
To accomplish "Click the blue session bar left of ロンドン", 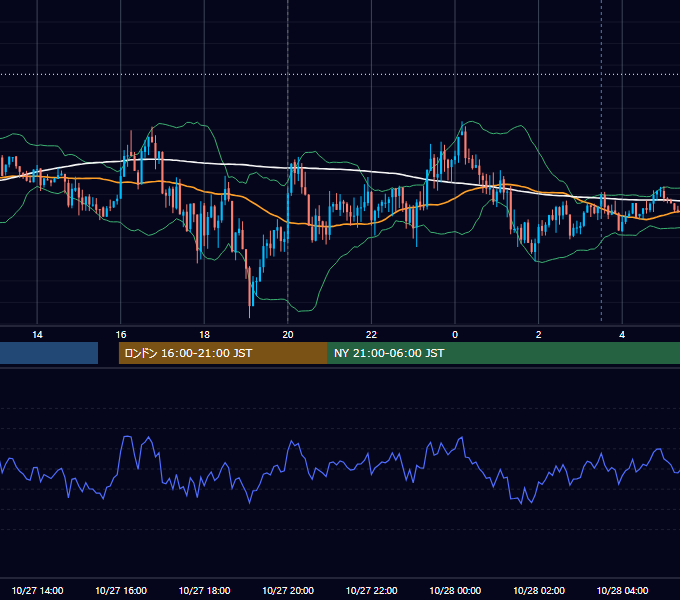I will [49, 353].
